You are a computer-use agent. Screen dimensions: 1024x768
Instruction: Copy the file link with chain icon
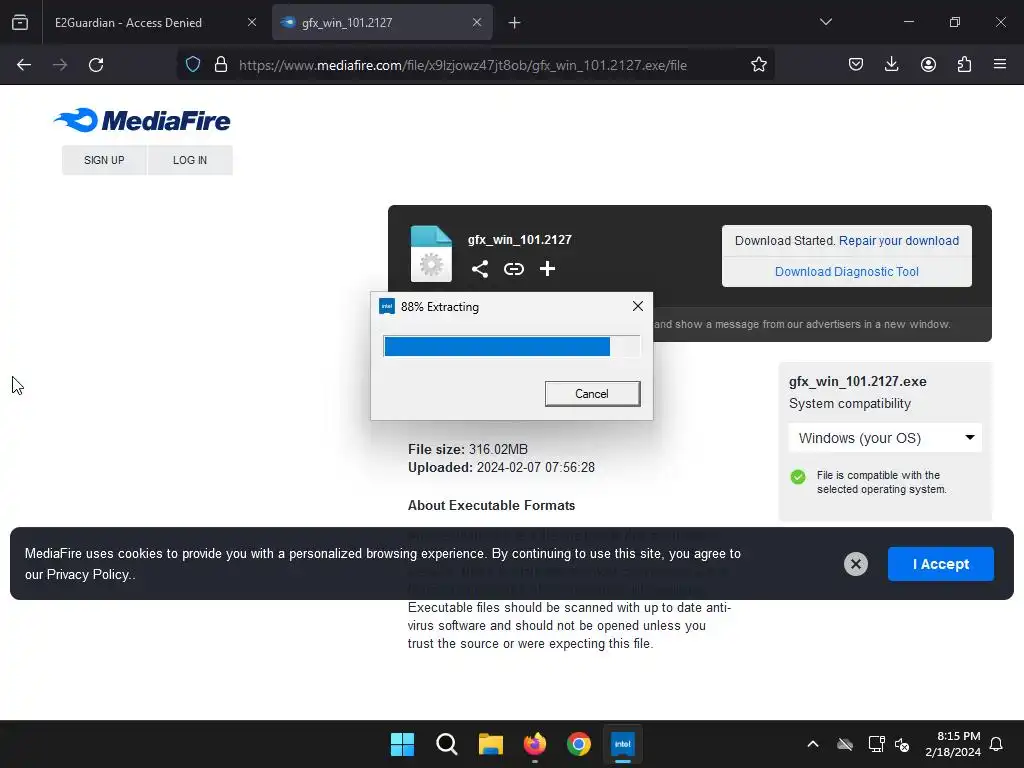pos(514,268)
